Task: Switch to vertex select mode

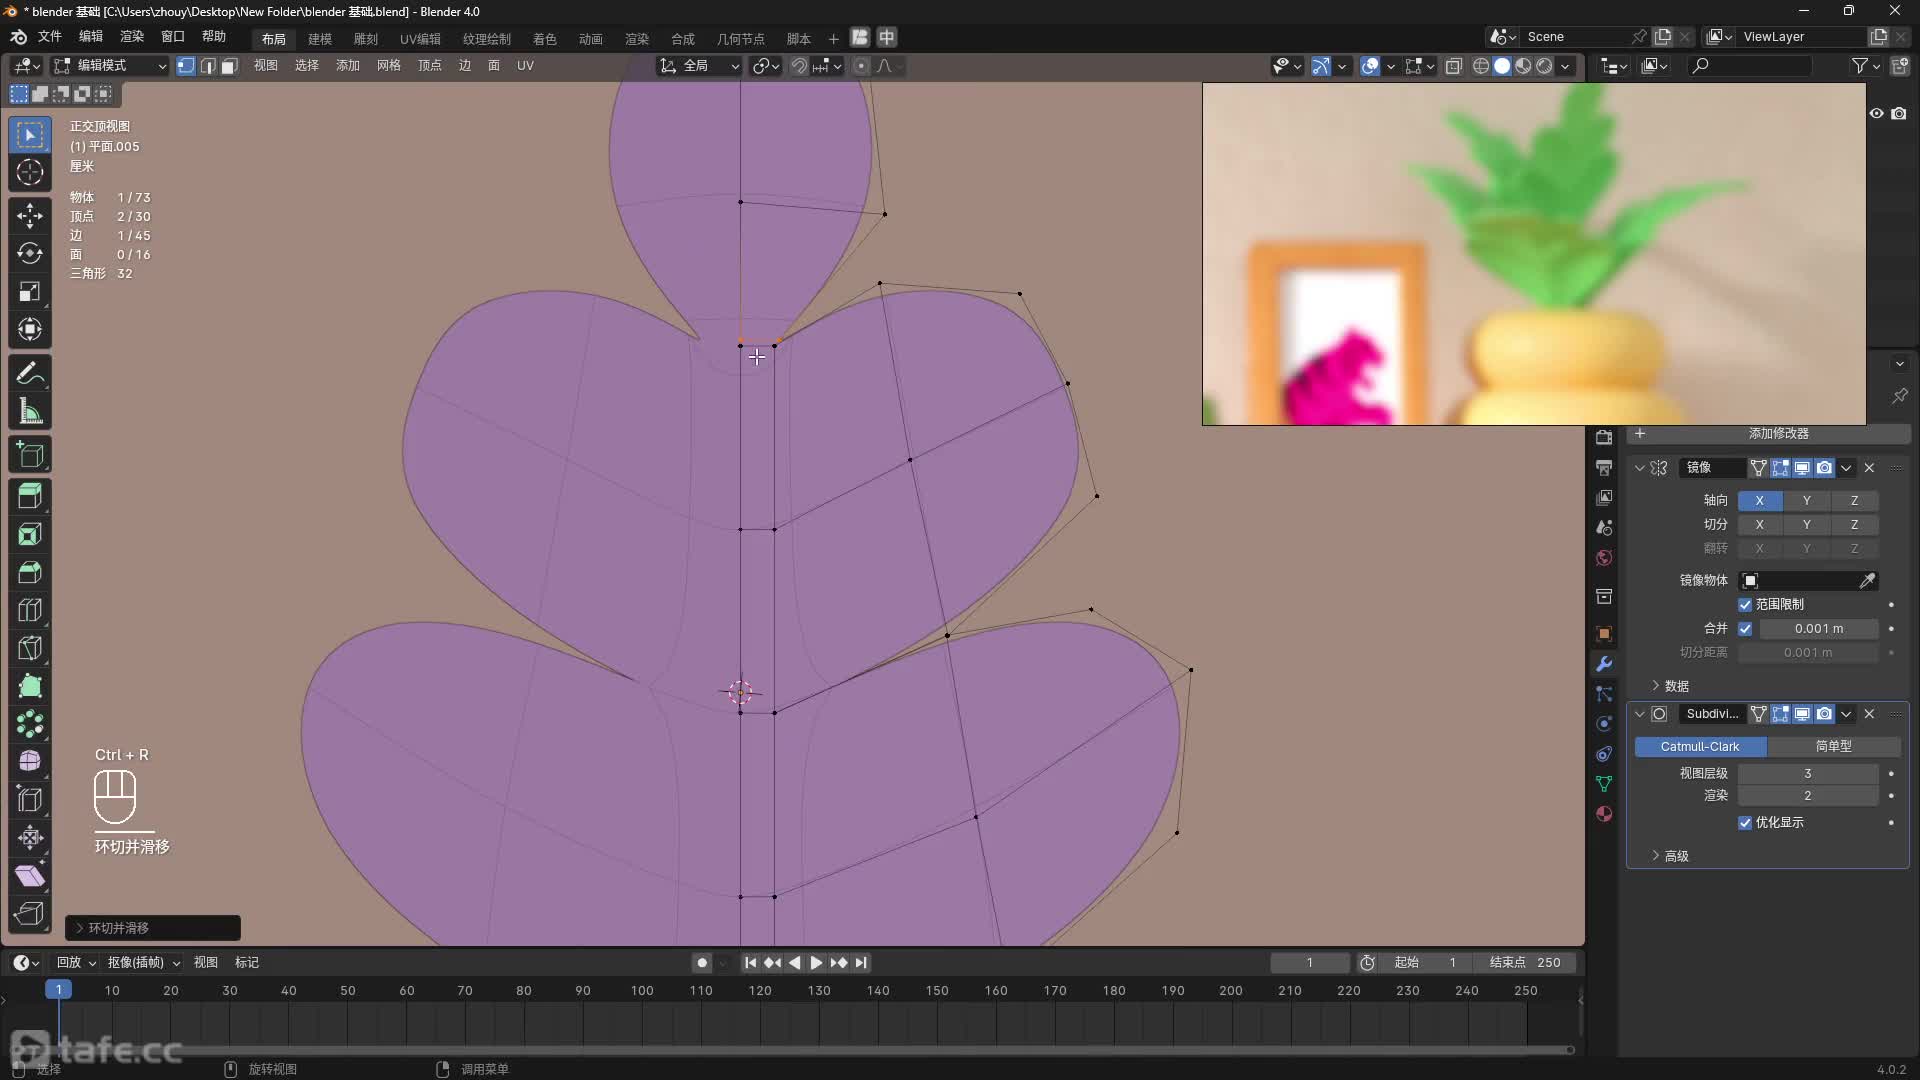Action: pos(186,66)
